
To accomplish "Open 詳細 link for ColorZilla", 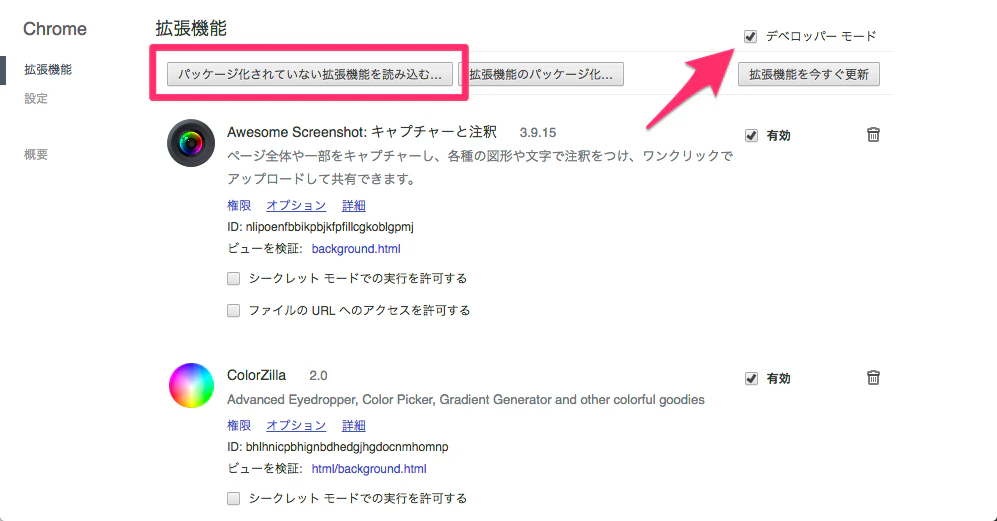I will pyautogui.click(x=354, y=426).
